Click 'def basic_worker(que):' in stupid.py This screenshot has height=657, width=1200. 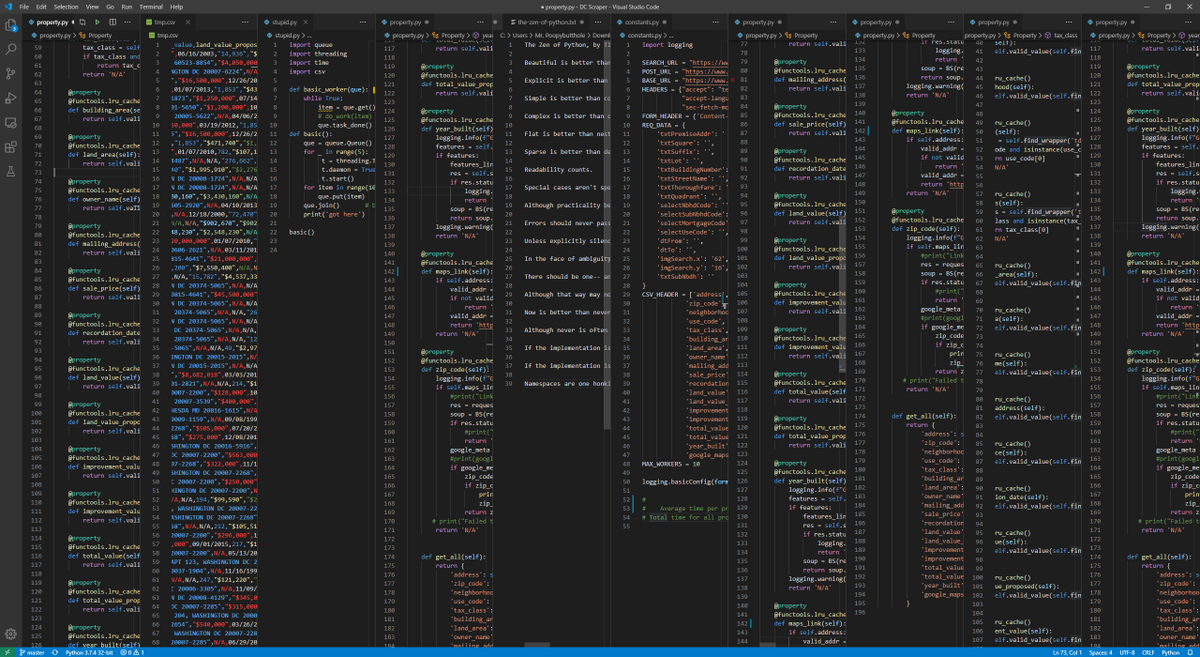330,89
